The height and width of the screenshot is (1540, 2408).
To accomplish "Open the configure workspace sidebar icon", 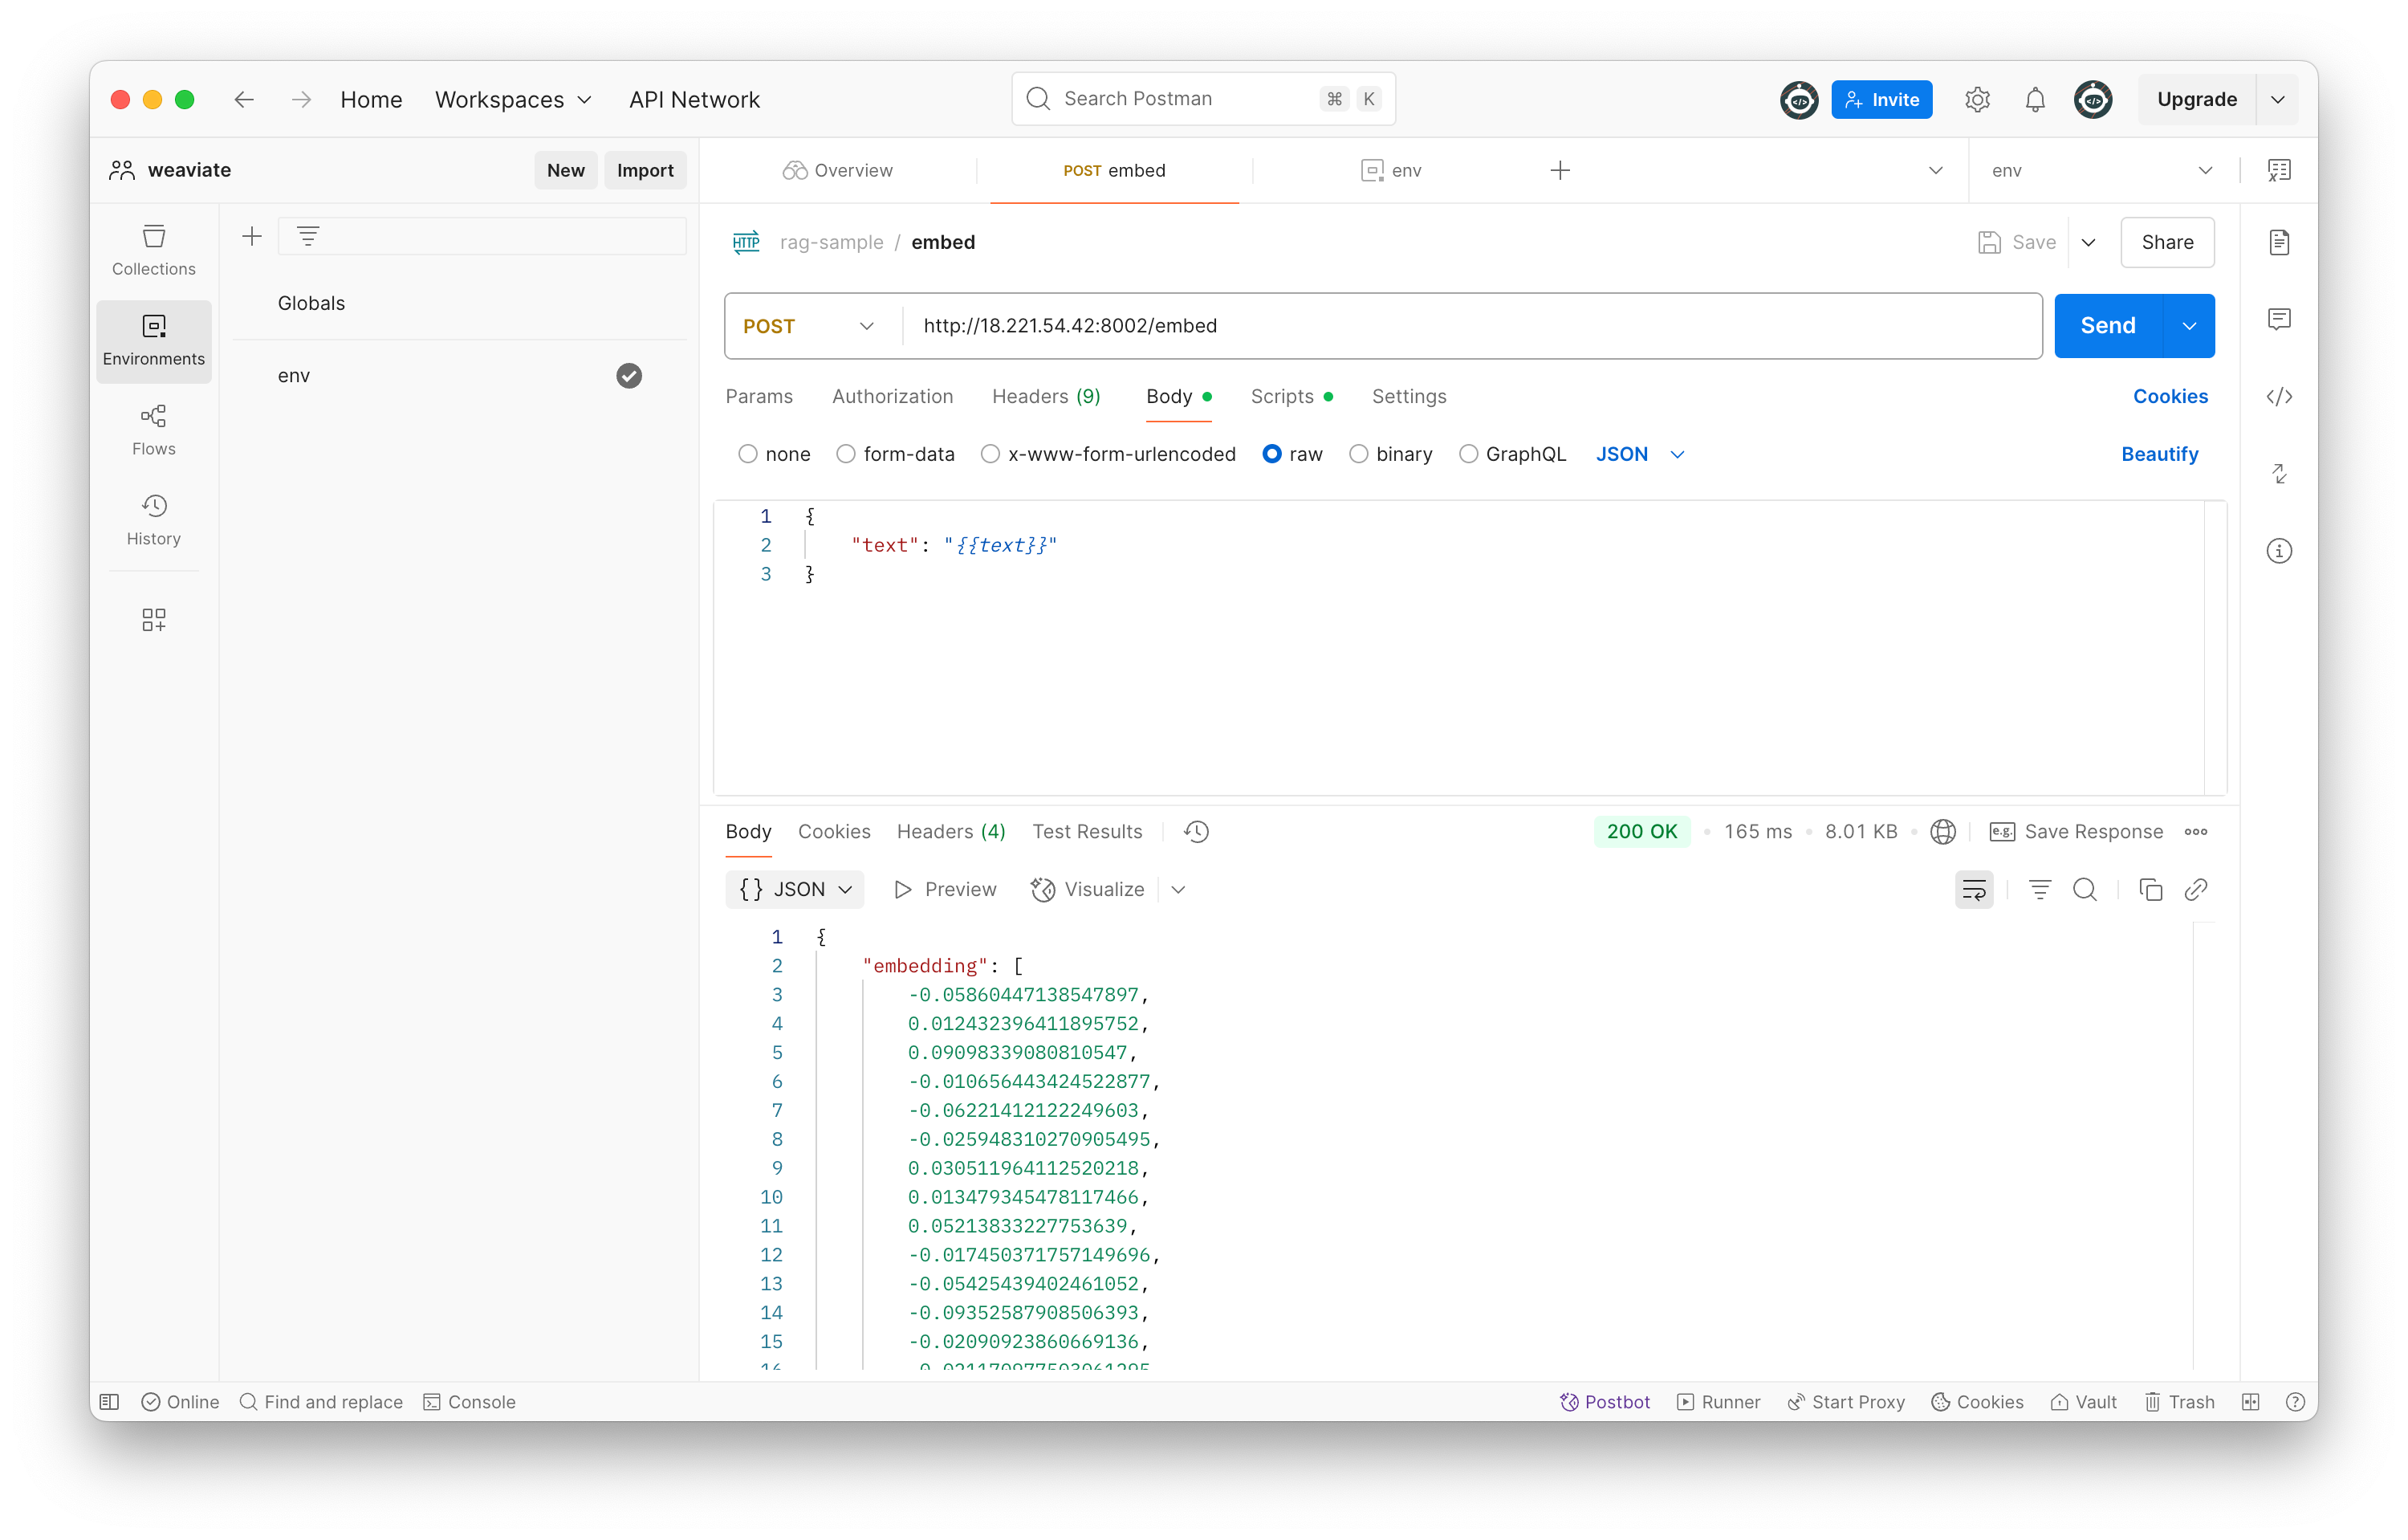I will [153, 620].
